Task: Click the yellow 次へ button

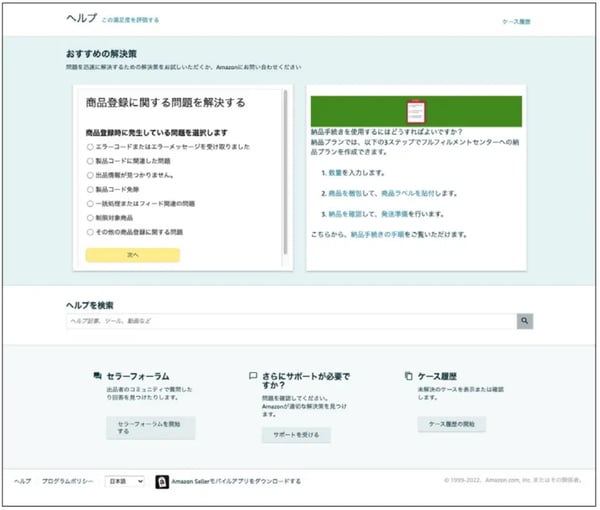Action: (x=133, y=255)
